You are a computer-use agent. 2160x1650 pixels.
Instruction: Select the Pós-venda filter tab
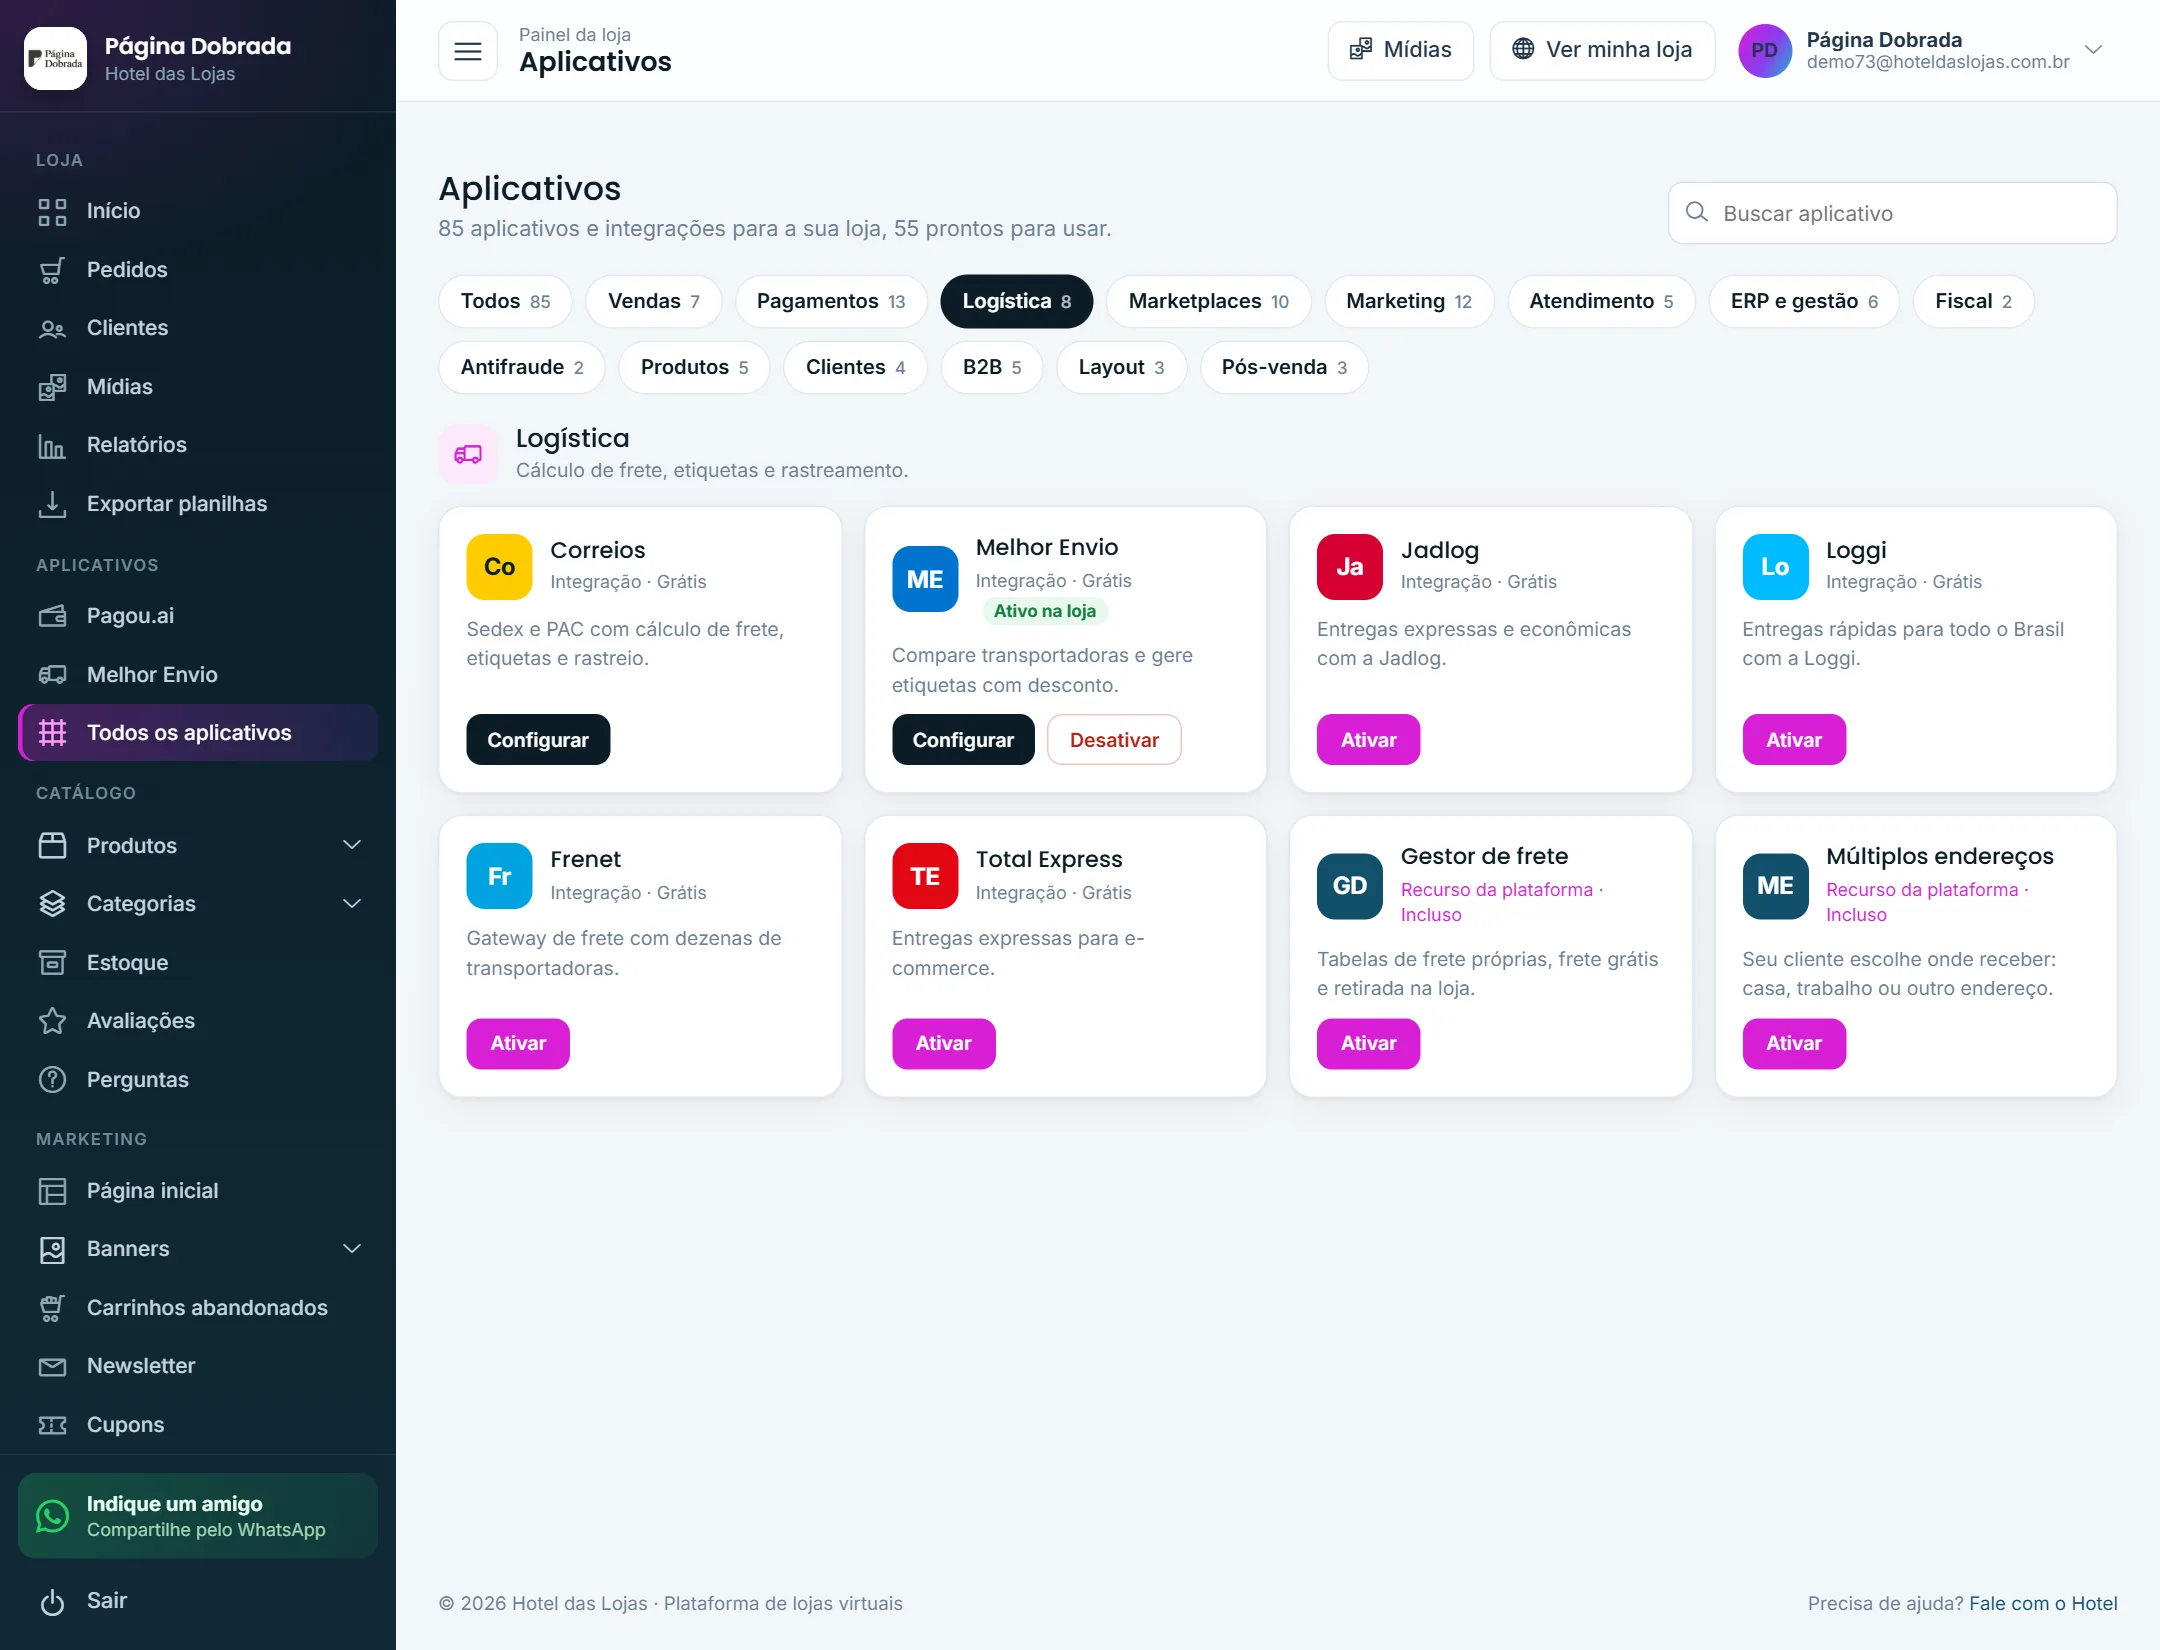tap(1284, 367)
